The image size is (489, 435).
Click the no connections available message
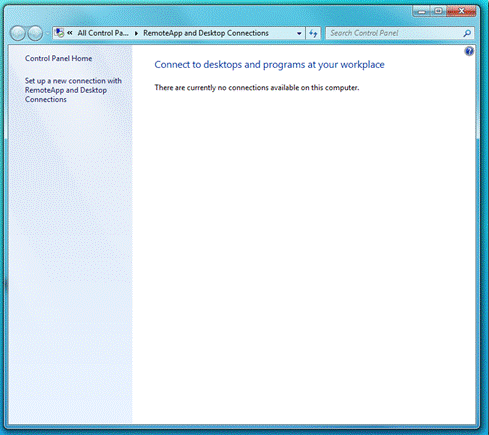[x=257, y=88]
